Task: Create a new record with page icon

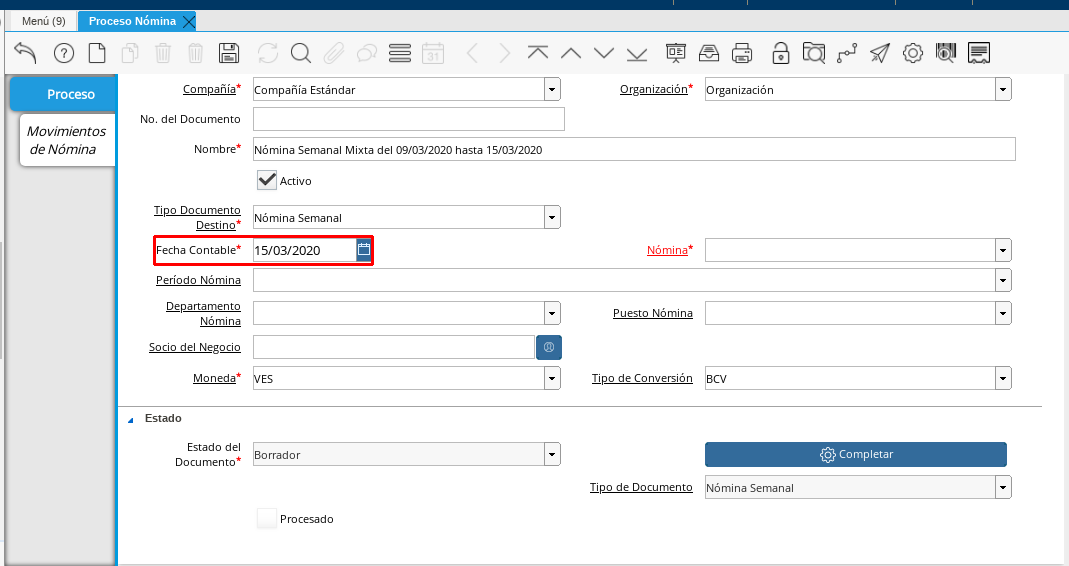Action: click(x=97, y=53)
